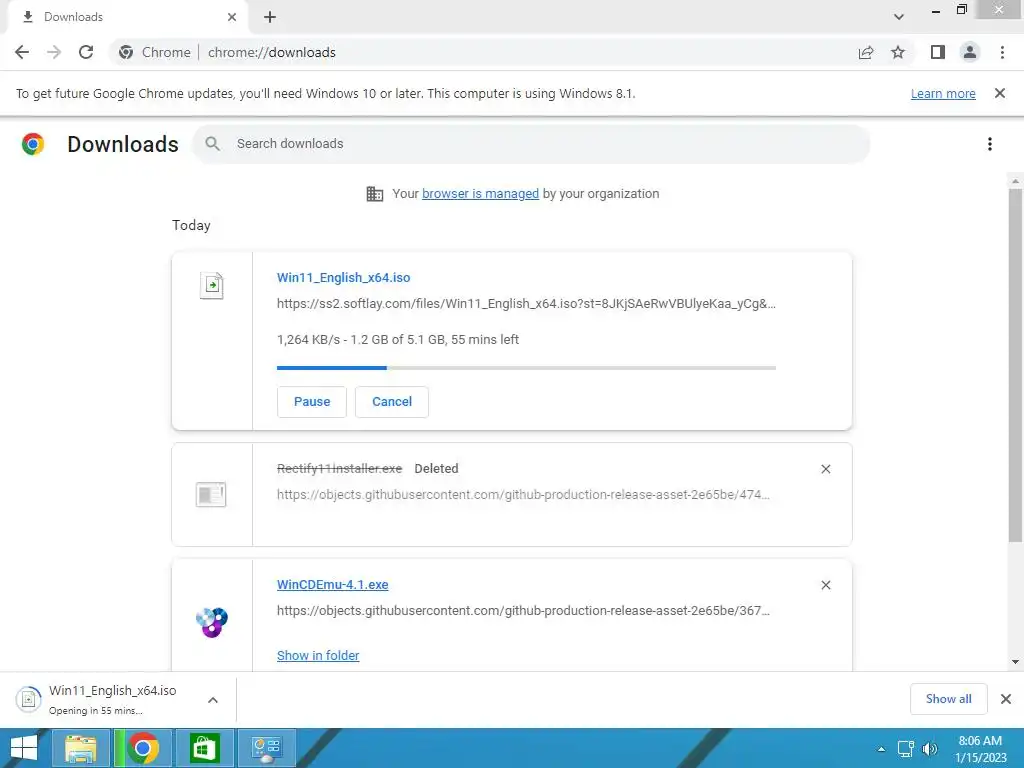Viewport: 1024px width, 768px height.
Task: Open a new tab with plus button
Action: pos(270,17)
